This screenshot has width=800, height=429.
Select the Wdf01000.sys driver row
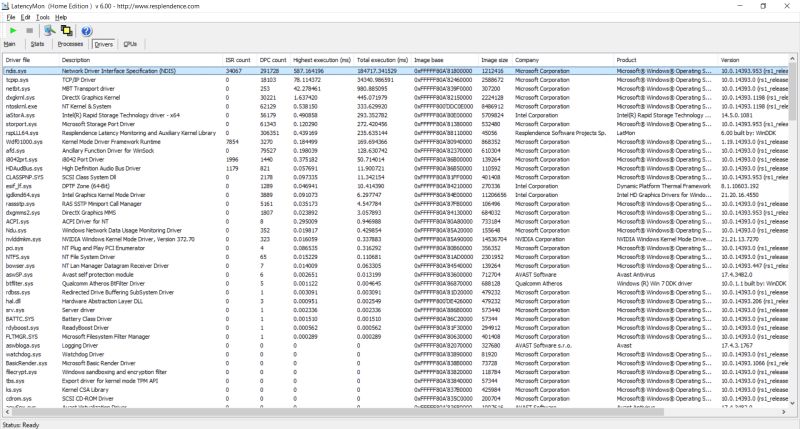pos(396,142)
